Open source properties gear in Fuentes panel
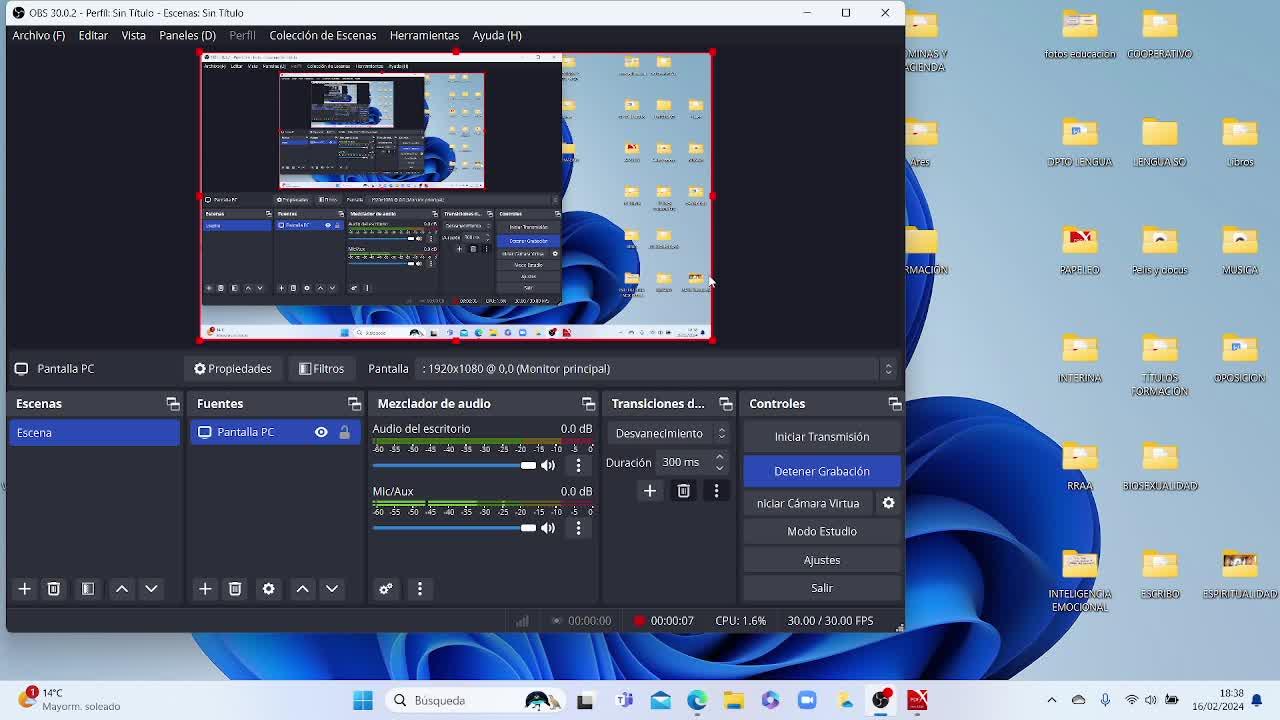The width and height of the screenshot is (1280, 720). click(269, 589)
